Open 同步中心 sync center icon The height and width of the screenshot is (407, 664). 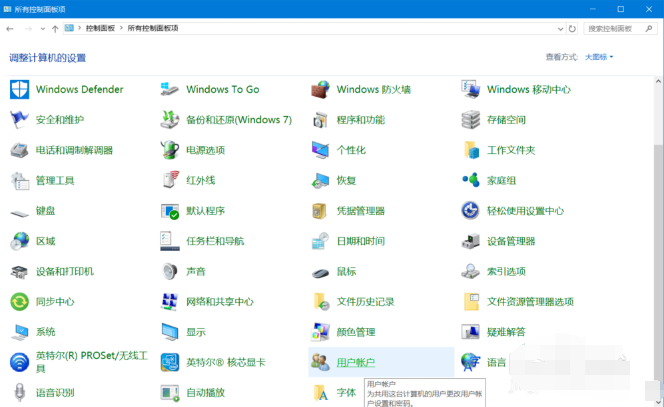click(20, 301)
